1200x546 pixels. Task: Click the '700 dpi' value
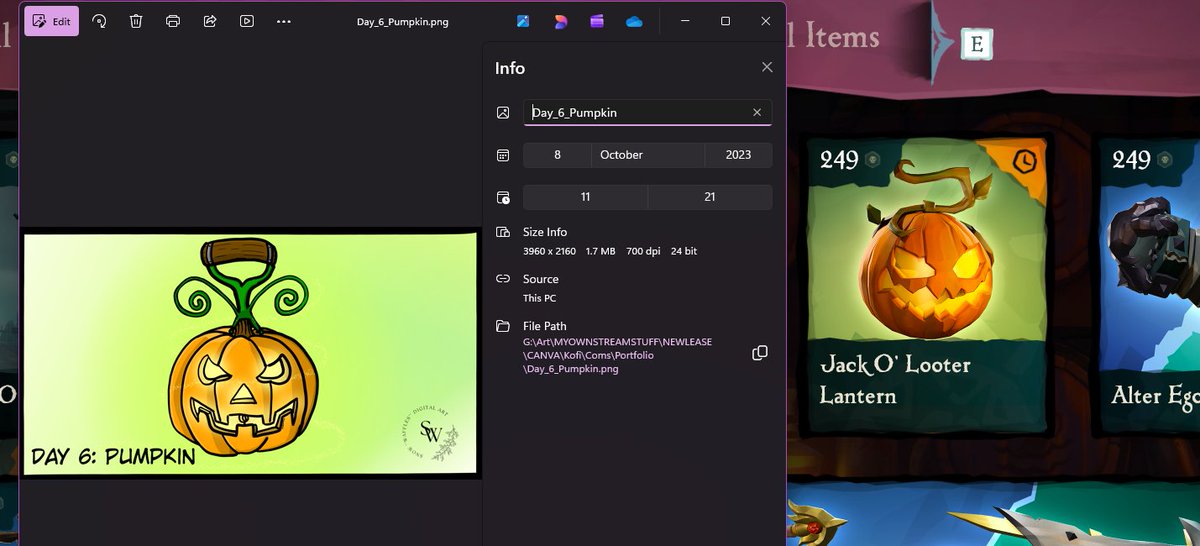(641, 251)
